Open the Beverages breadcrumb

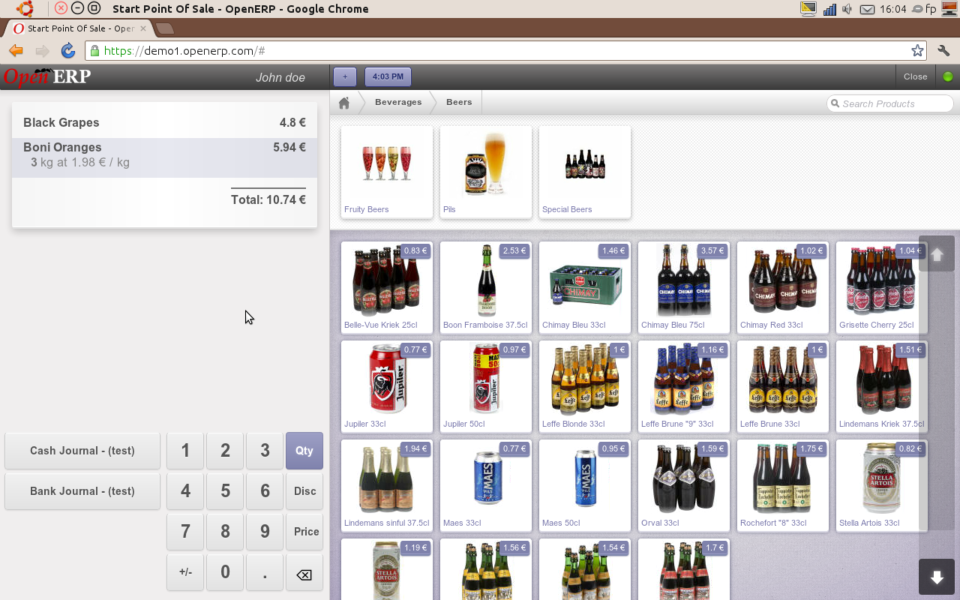point(398,102)
